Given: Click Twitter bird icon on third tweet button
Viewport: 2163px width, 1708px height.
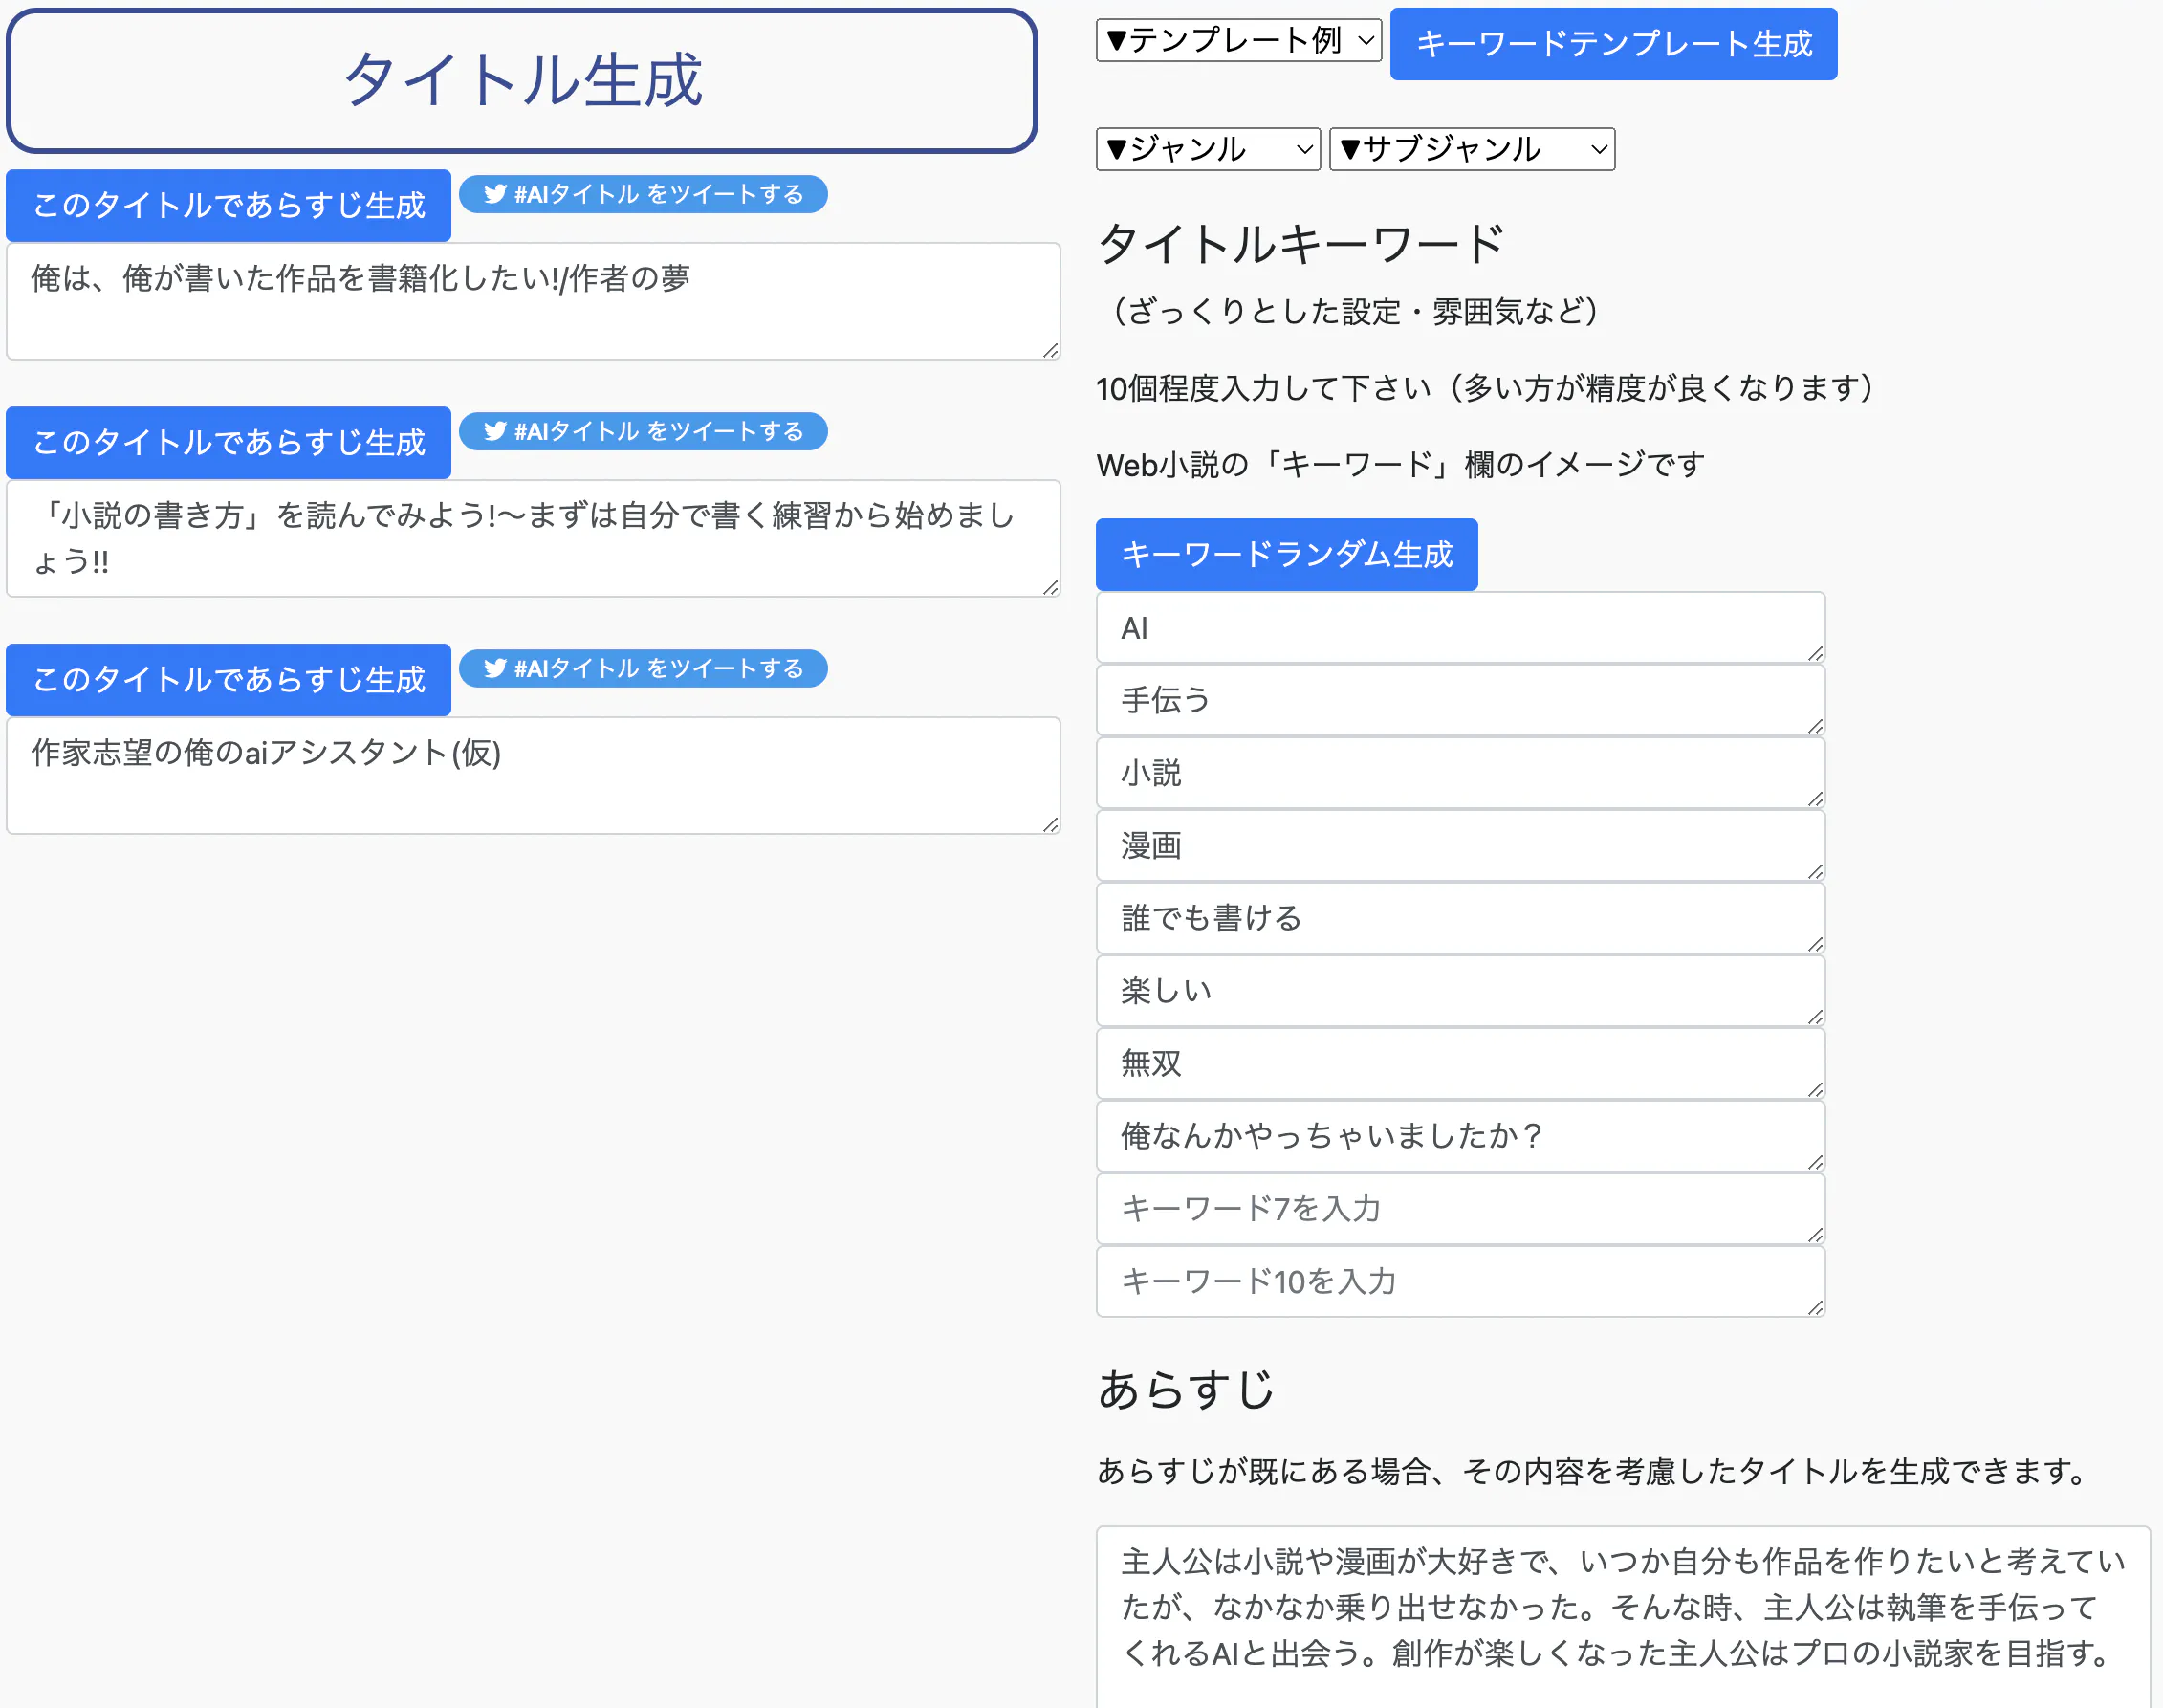Looking at the screenshot, I should pyautogui.click(x=495, y=668).
